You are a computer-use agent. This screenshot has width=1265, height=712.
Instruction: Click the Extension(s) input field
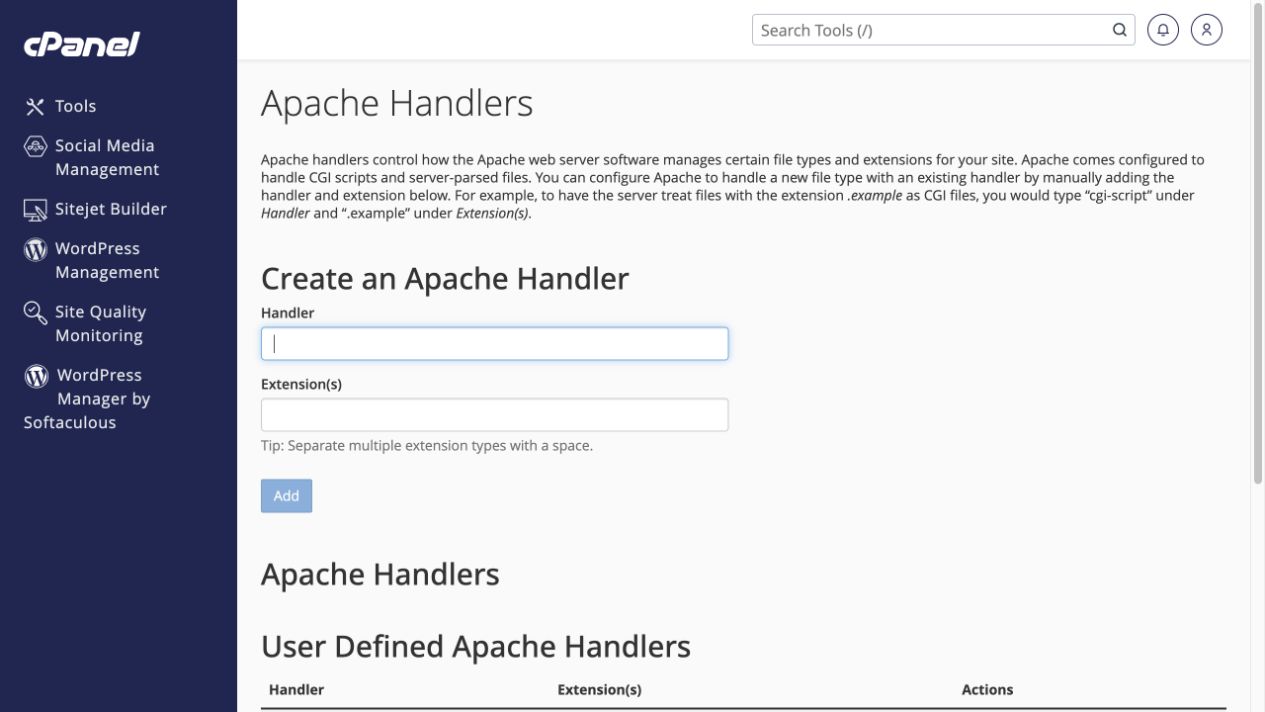pos(494,415)
